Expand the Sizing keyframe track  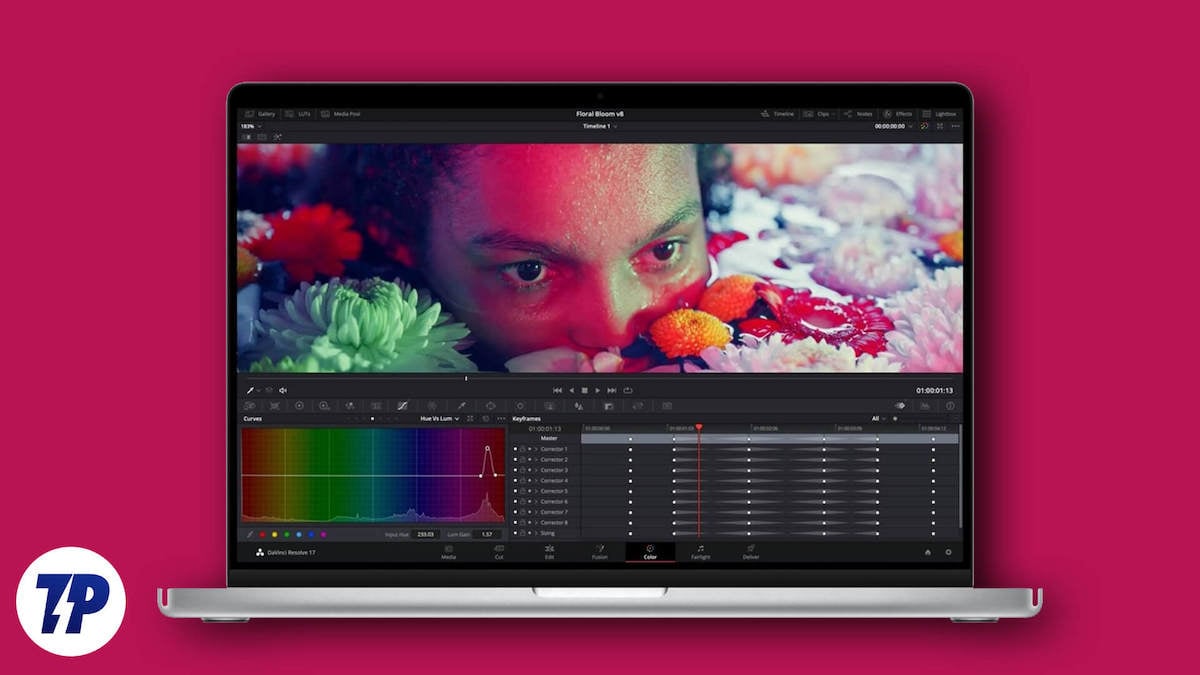535,533
